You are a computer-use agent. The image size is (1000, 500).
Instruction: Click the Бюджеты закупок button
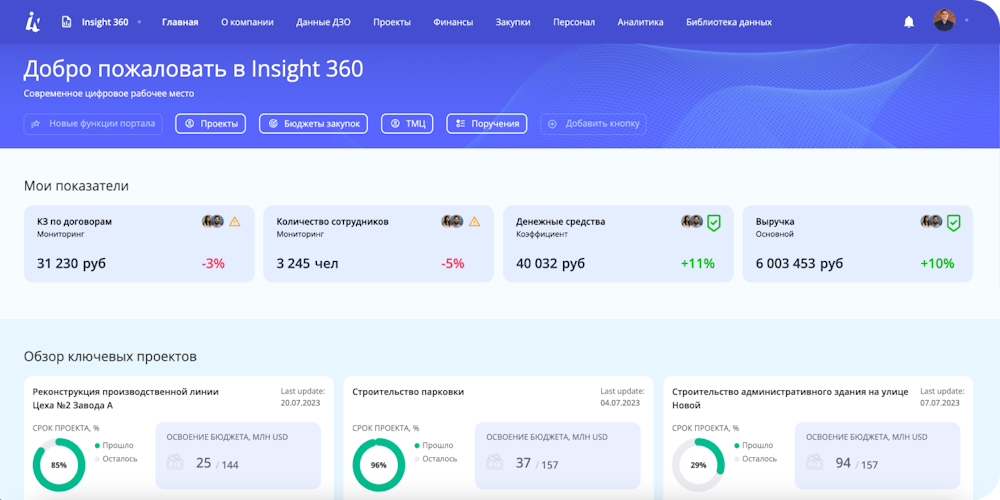coord(314,124)
